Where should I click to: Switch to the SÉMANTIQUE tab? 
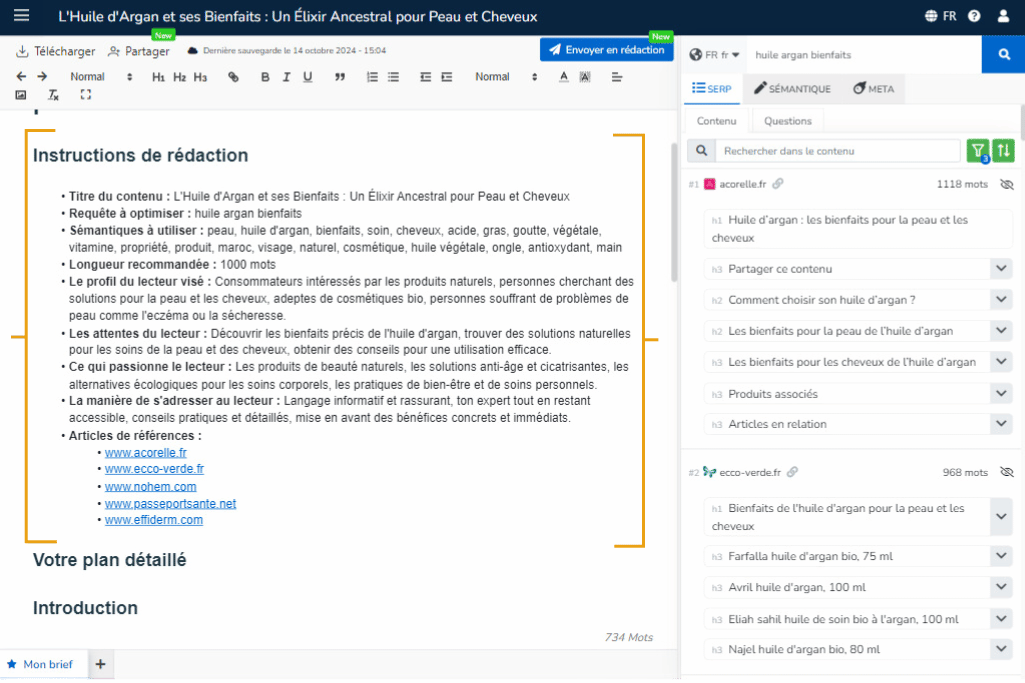point(792,89)
